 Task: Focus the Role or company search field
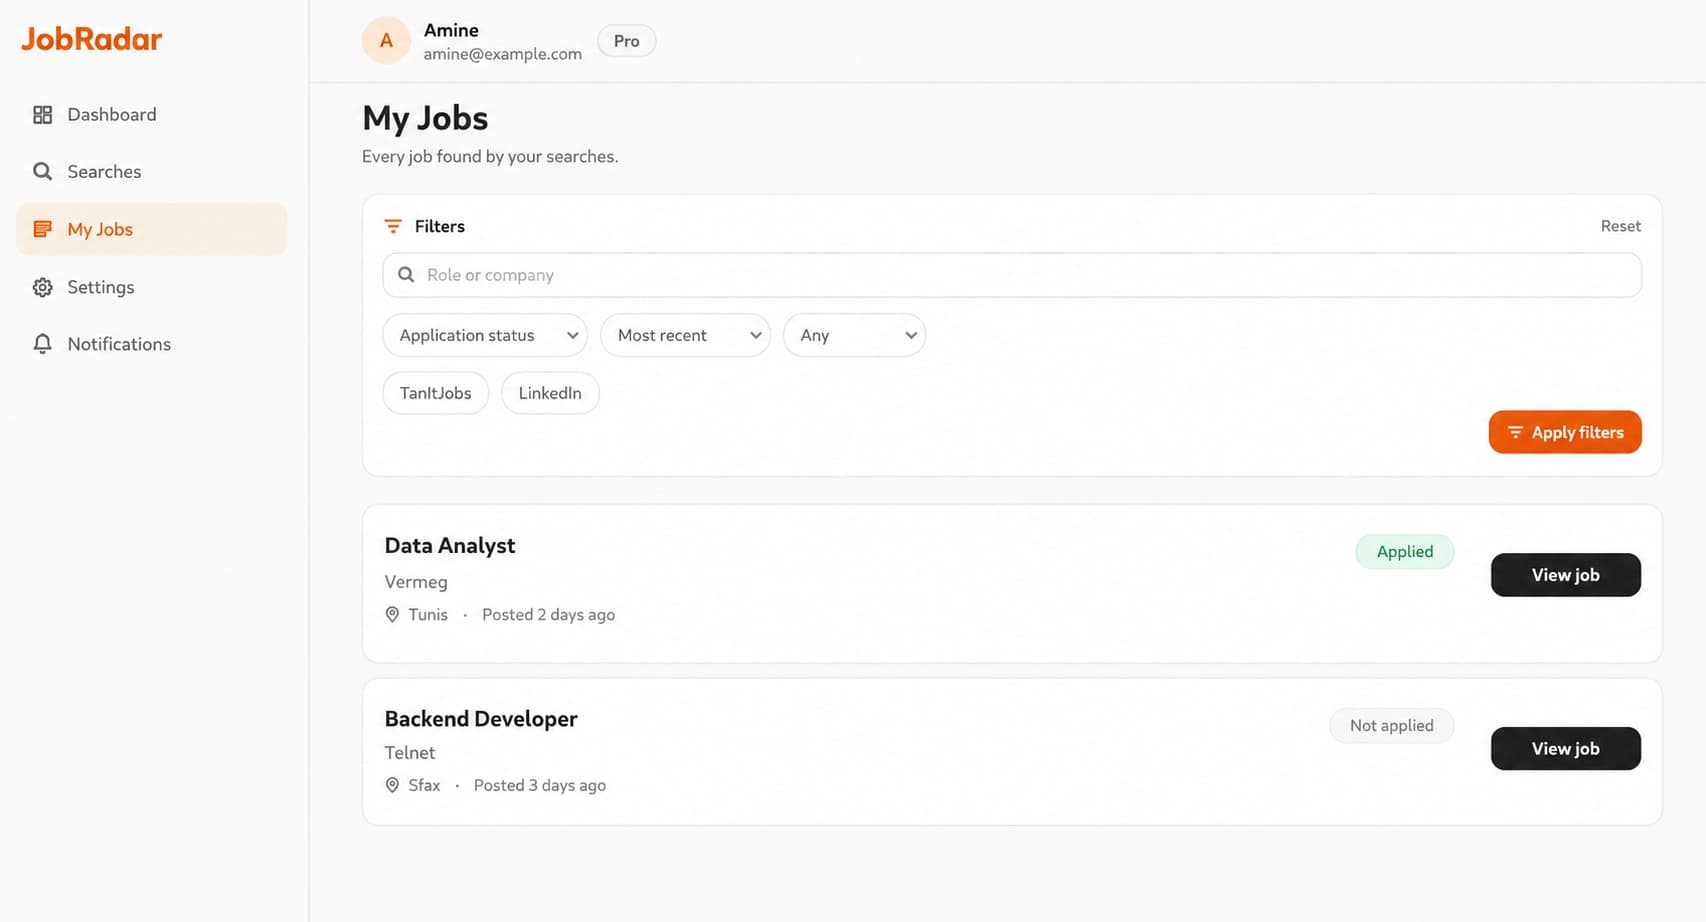pyautogui.click(x=1012, y=275)
